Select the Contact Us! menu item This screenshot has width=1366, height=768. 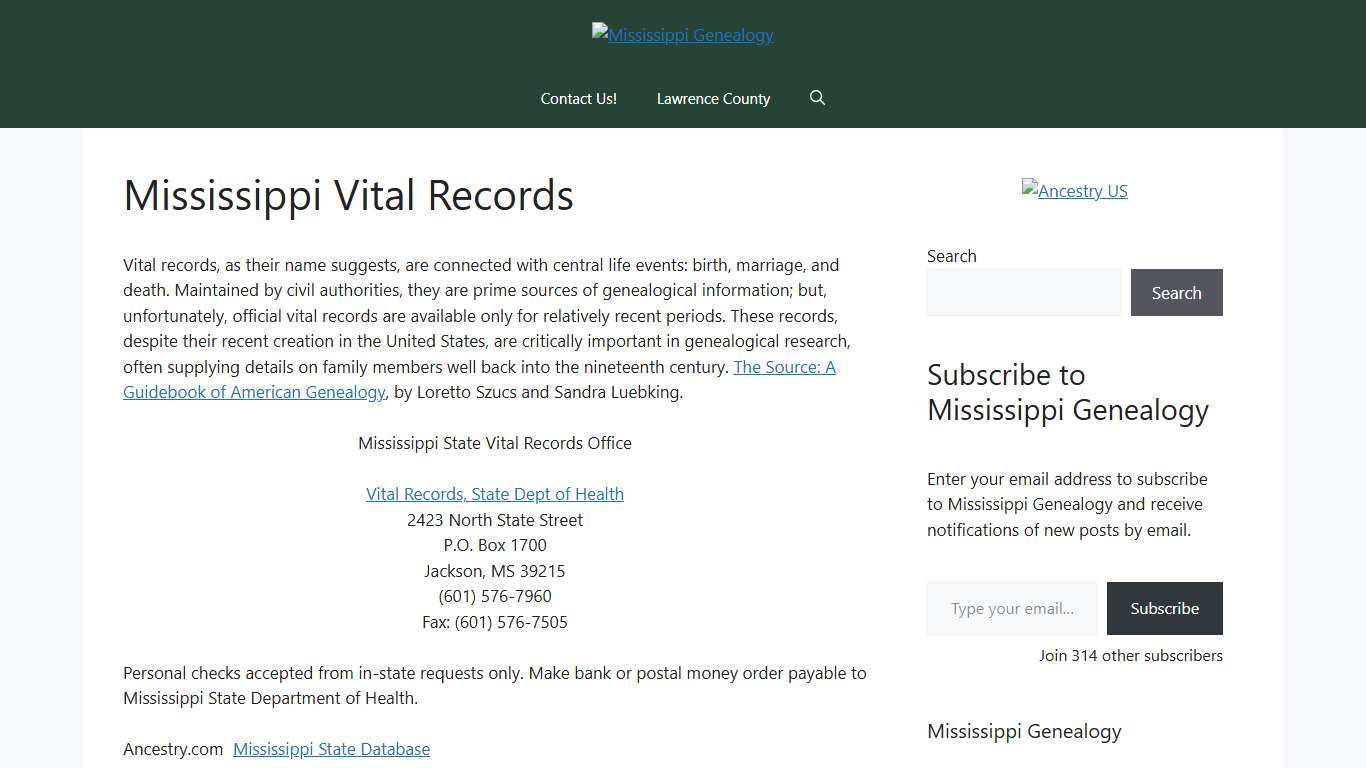click(x=578, y=98)
